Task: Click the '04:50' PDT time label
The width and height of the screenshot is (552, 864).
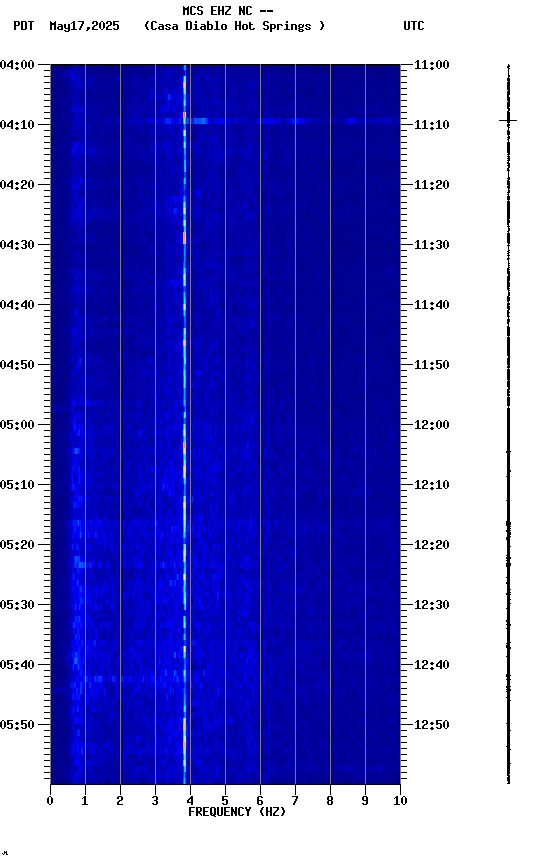Action: [x=17, y=365]
